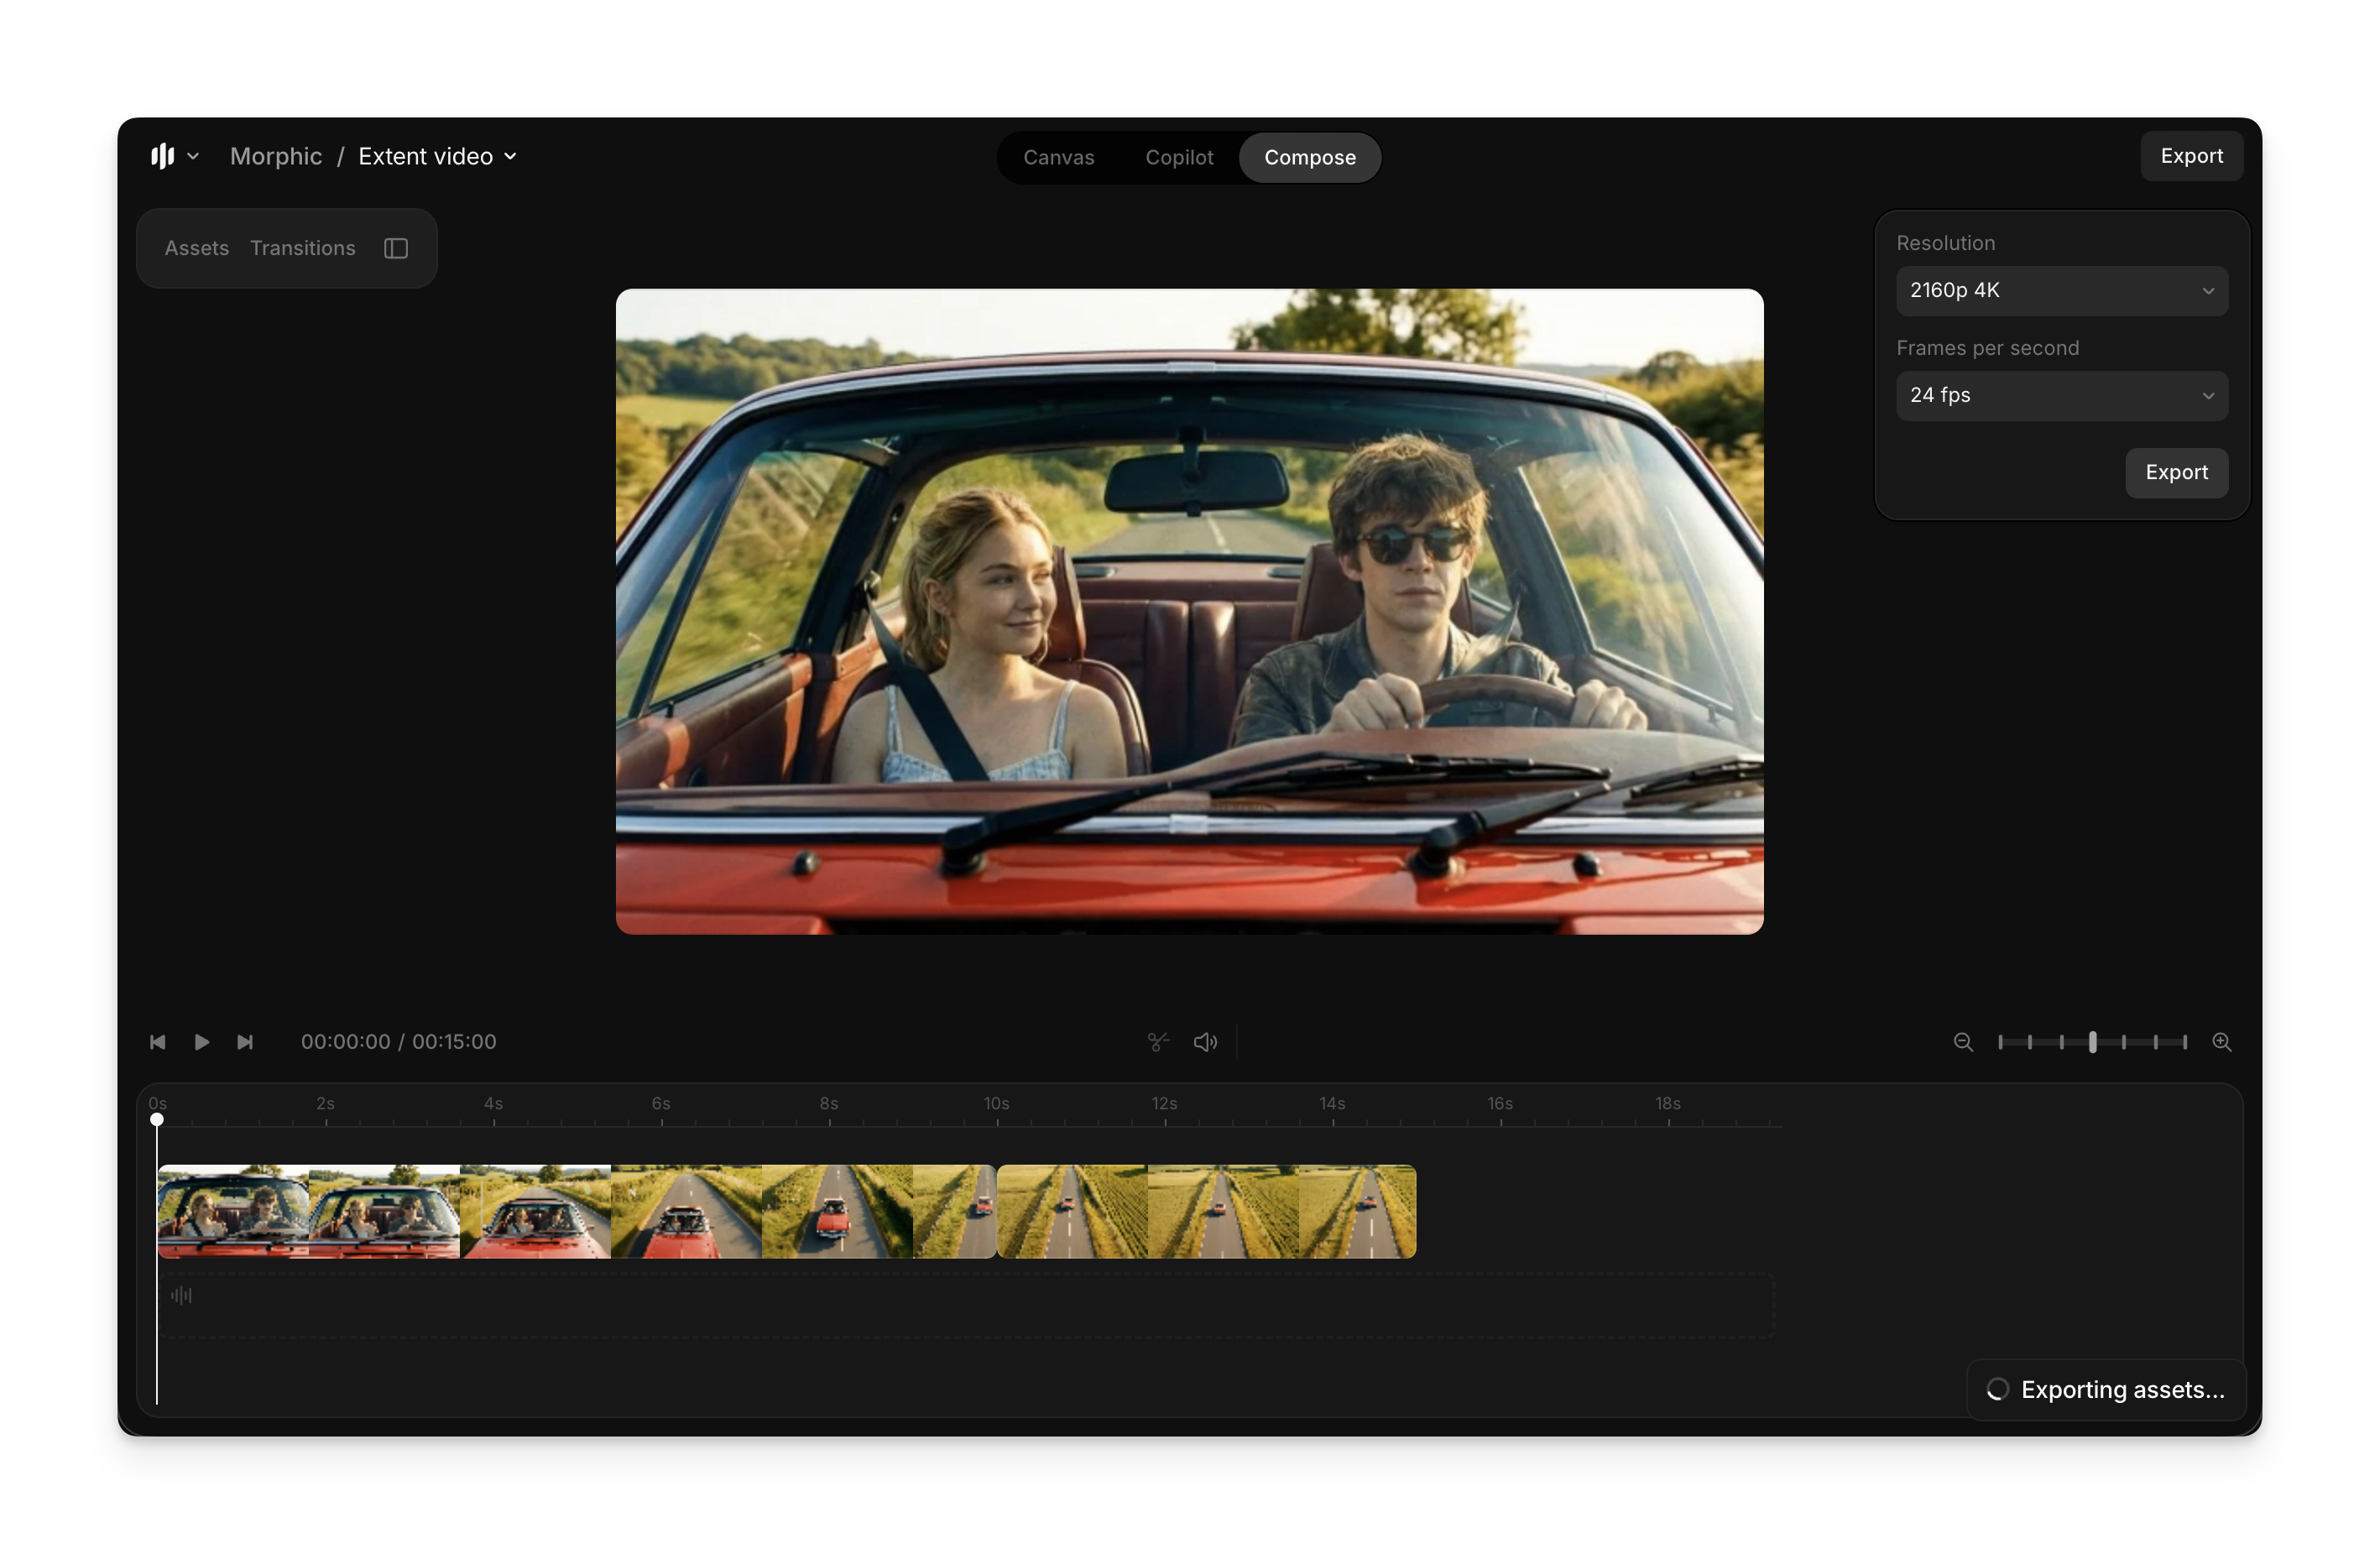The image size is (2380, 1554).
Task: Select the scissors split tool
Action: [1158, 1042]
